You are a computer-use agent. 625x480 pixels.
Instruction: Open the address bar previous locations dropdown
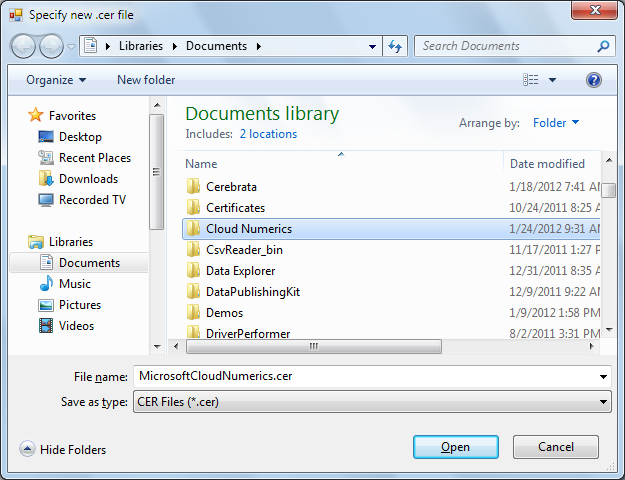pyautogui.click(x=372, y=47)
